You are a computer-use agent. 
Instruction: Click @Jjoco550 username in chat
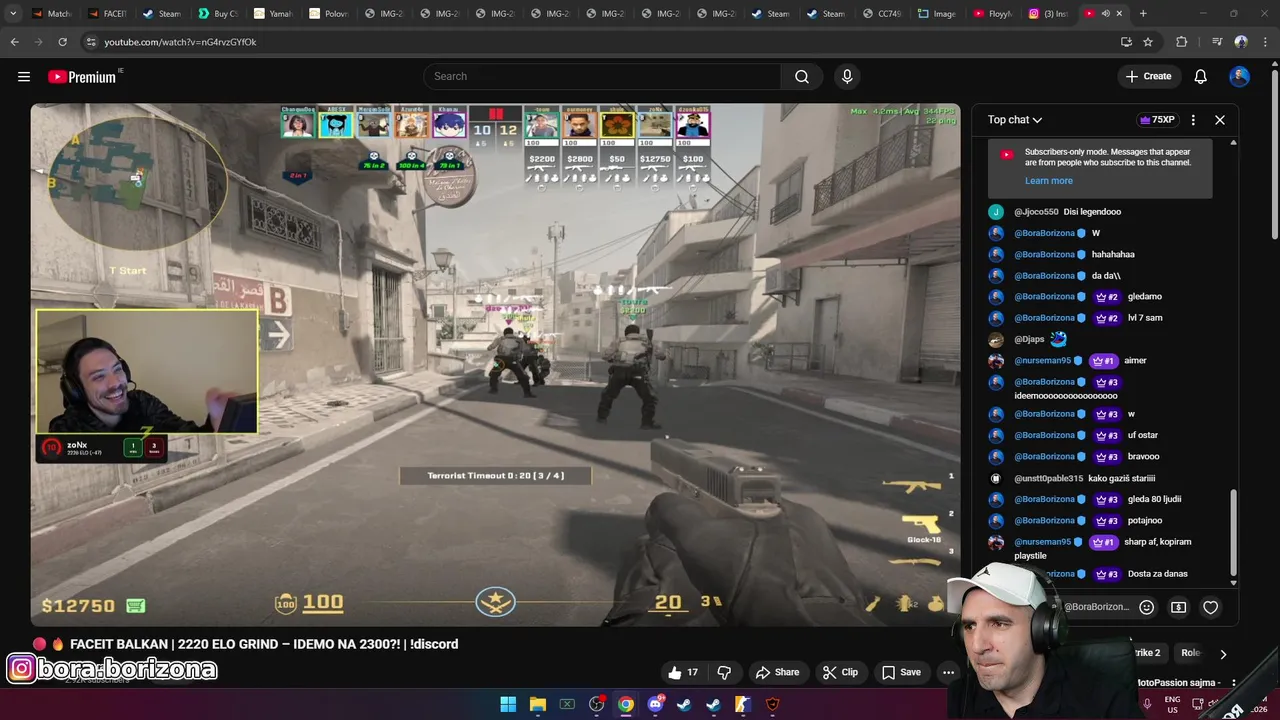pyautogui.click(x=1036, y=212)
